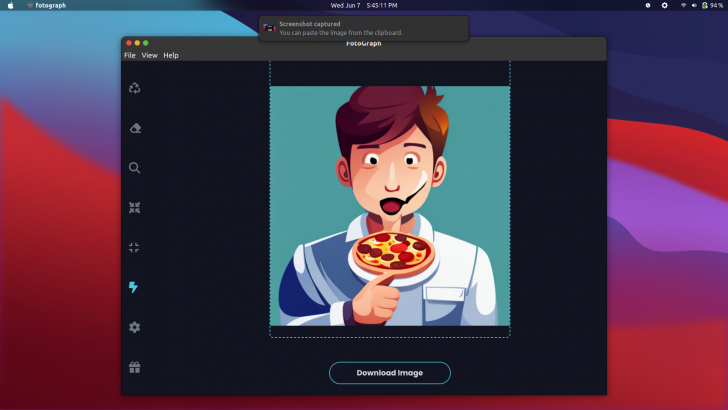Open the View menu
Image resolution: width=728 pixels, height=410 pixels.
coord(150,55)
